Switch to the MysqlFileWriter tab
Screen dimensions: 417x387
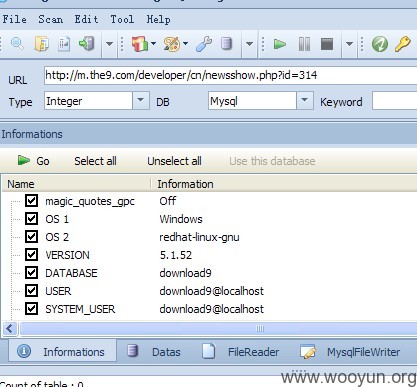(x=350, y=352)
